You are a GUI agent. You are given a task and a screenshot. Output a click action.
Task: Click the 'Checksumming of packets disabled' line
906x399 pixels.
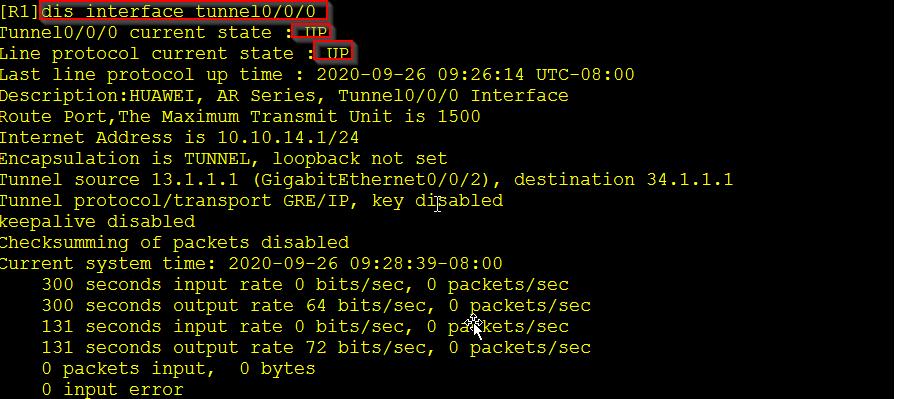pos(174,243)
